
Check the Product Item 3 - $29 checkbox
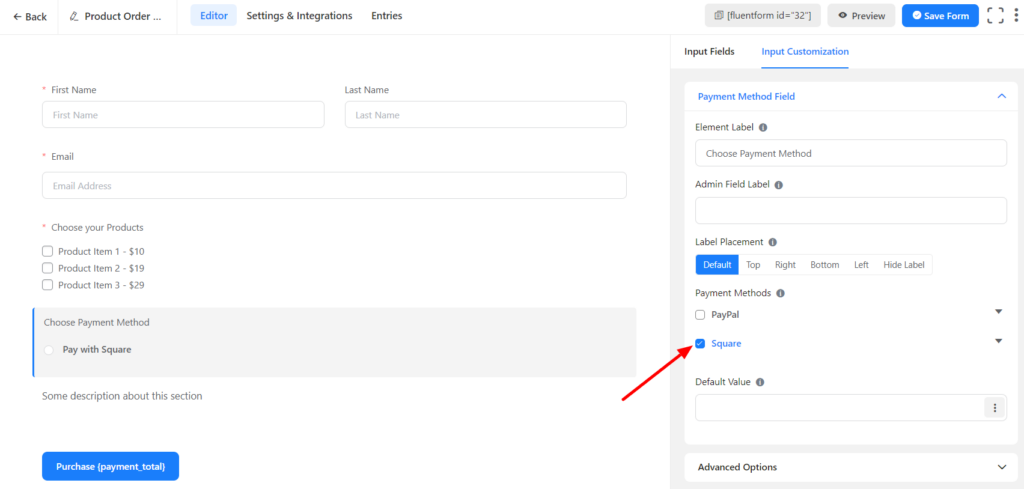click(x=47, y=285)
